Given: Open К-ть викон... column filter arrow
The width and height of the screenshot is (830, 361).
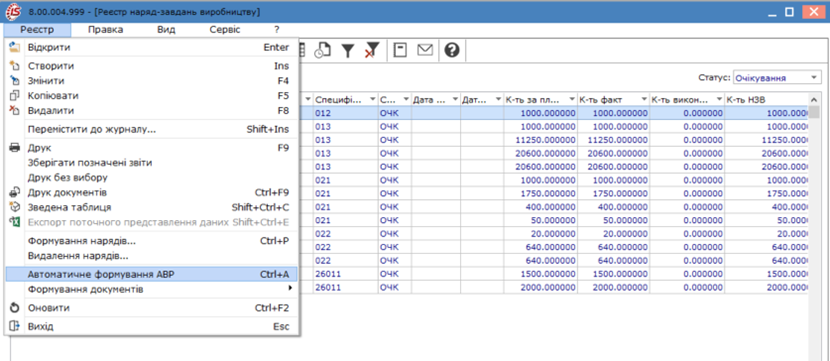Looking at the screenshot, I should coord(719,100).
